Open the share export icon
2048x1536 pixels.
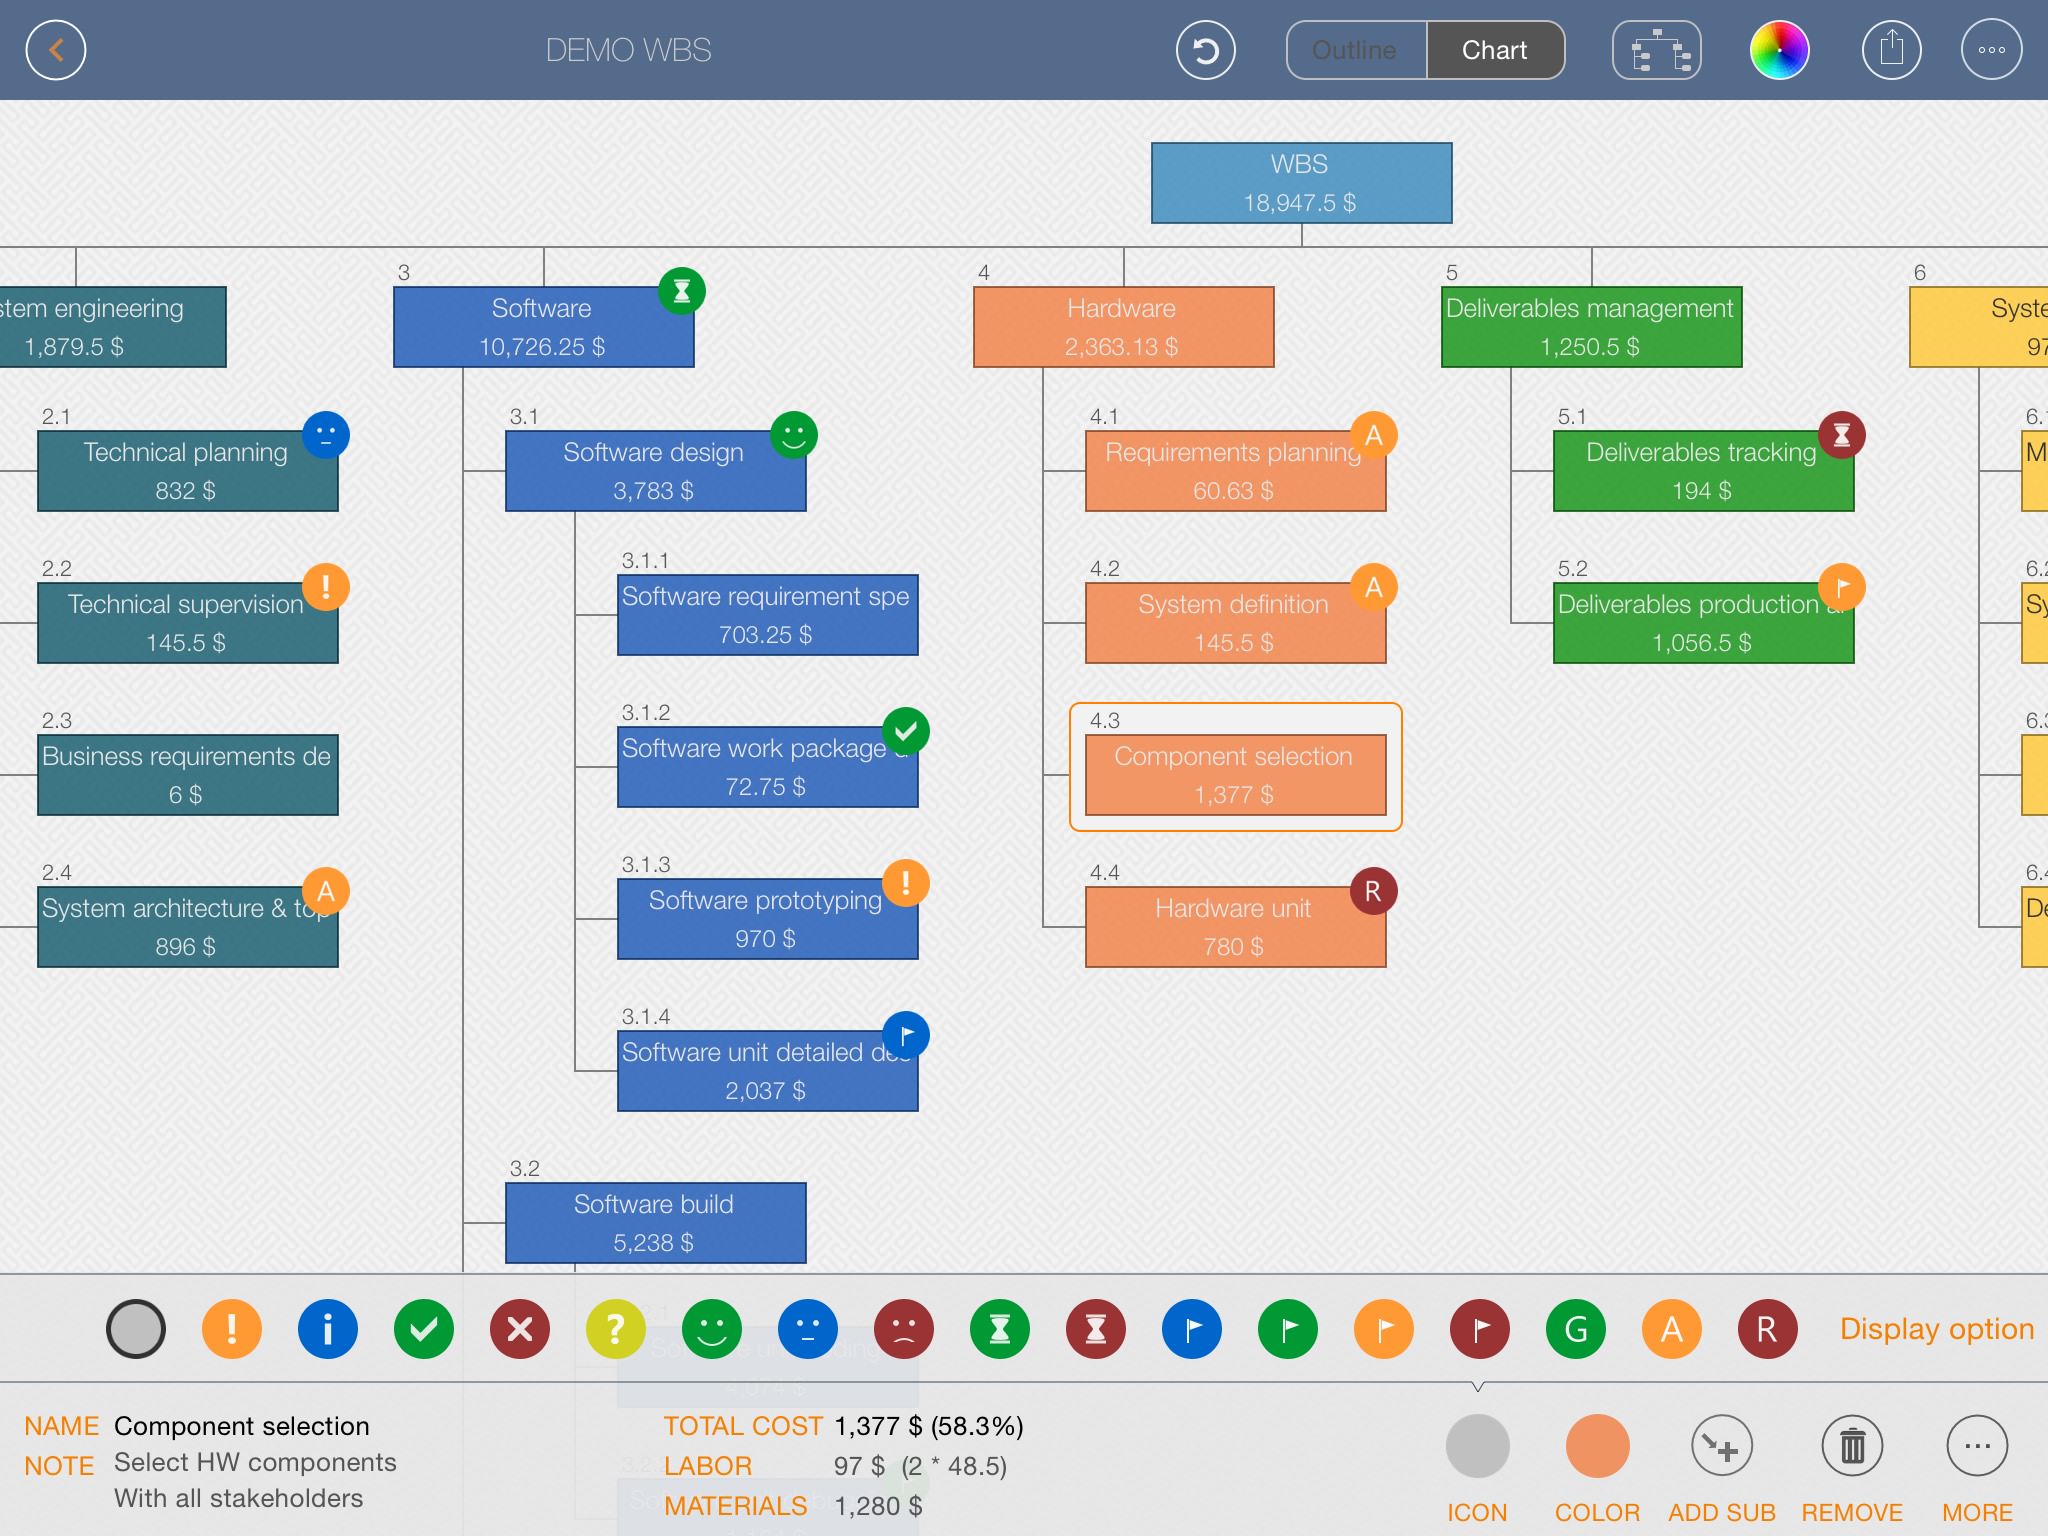tap(1891, 50)
